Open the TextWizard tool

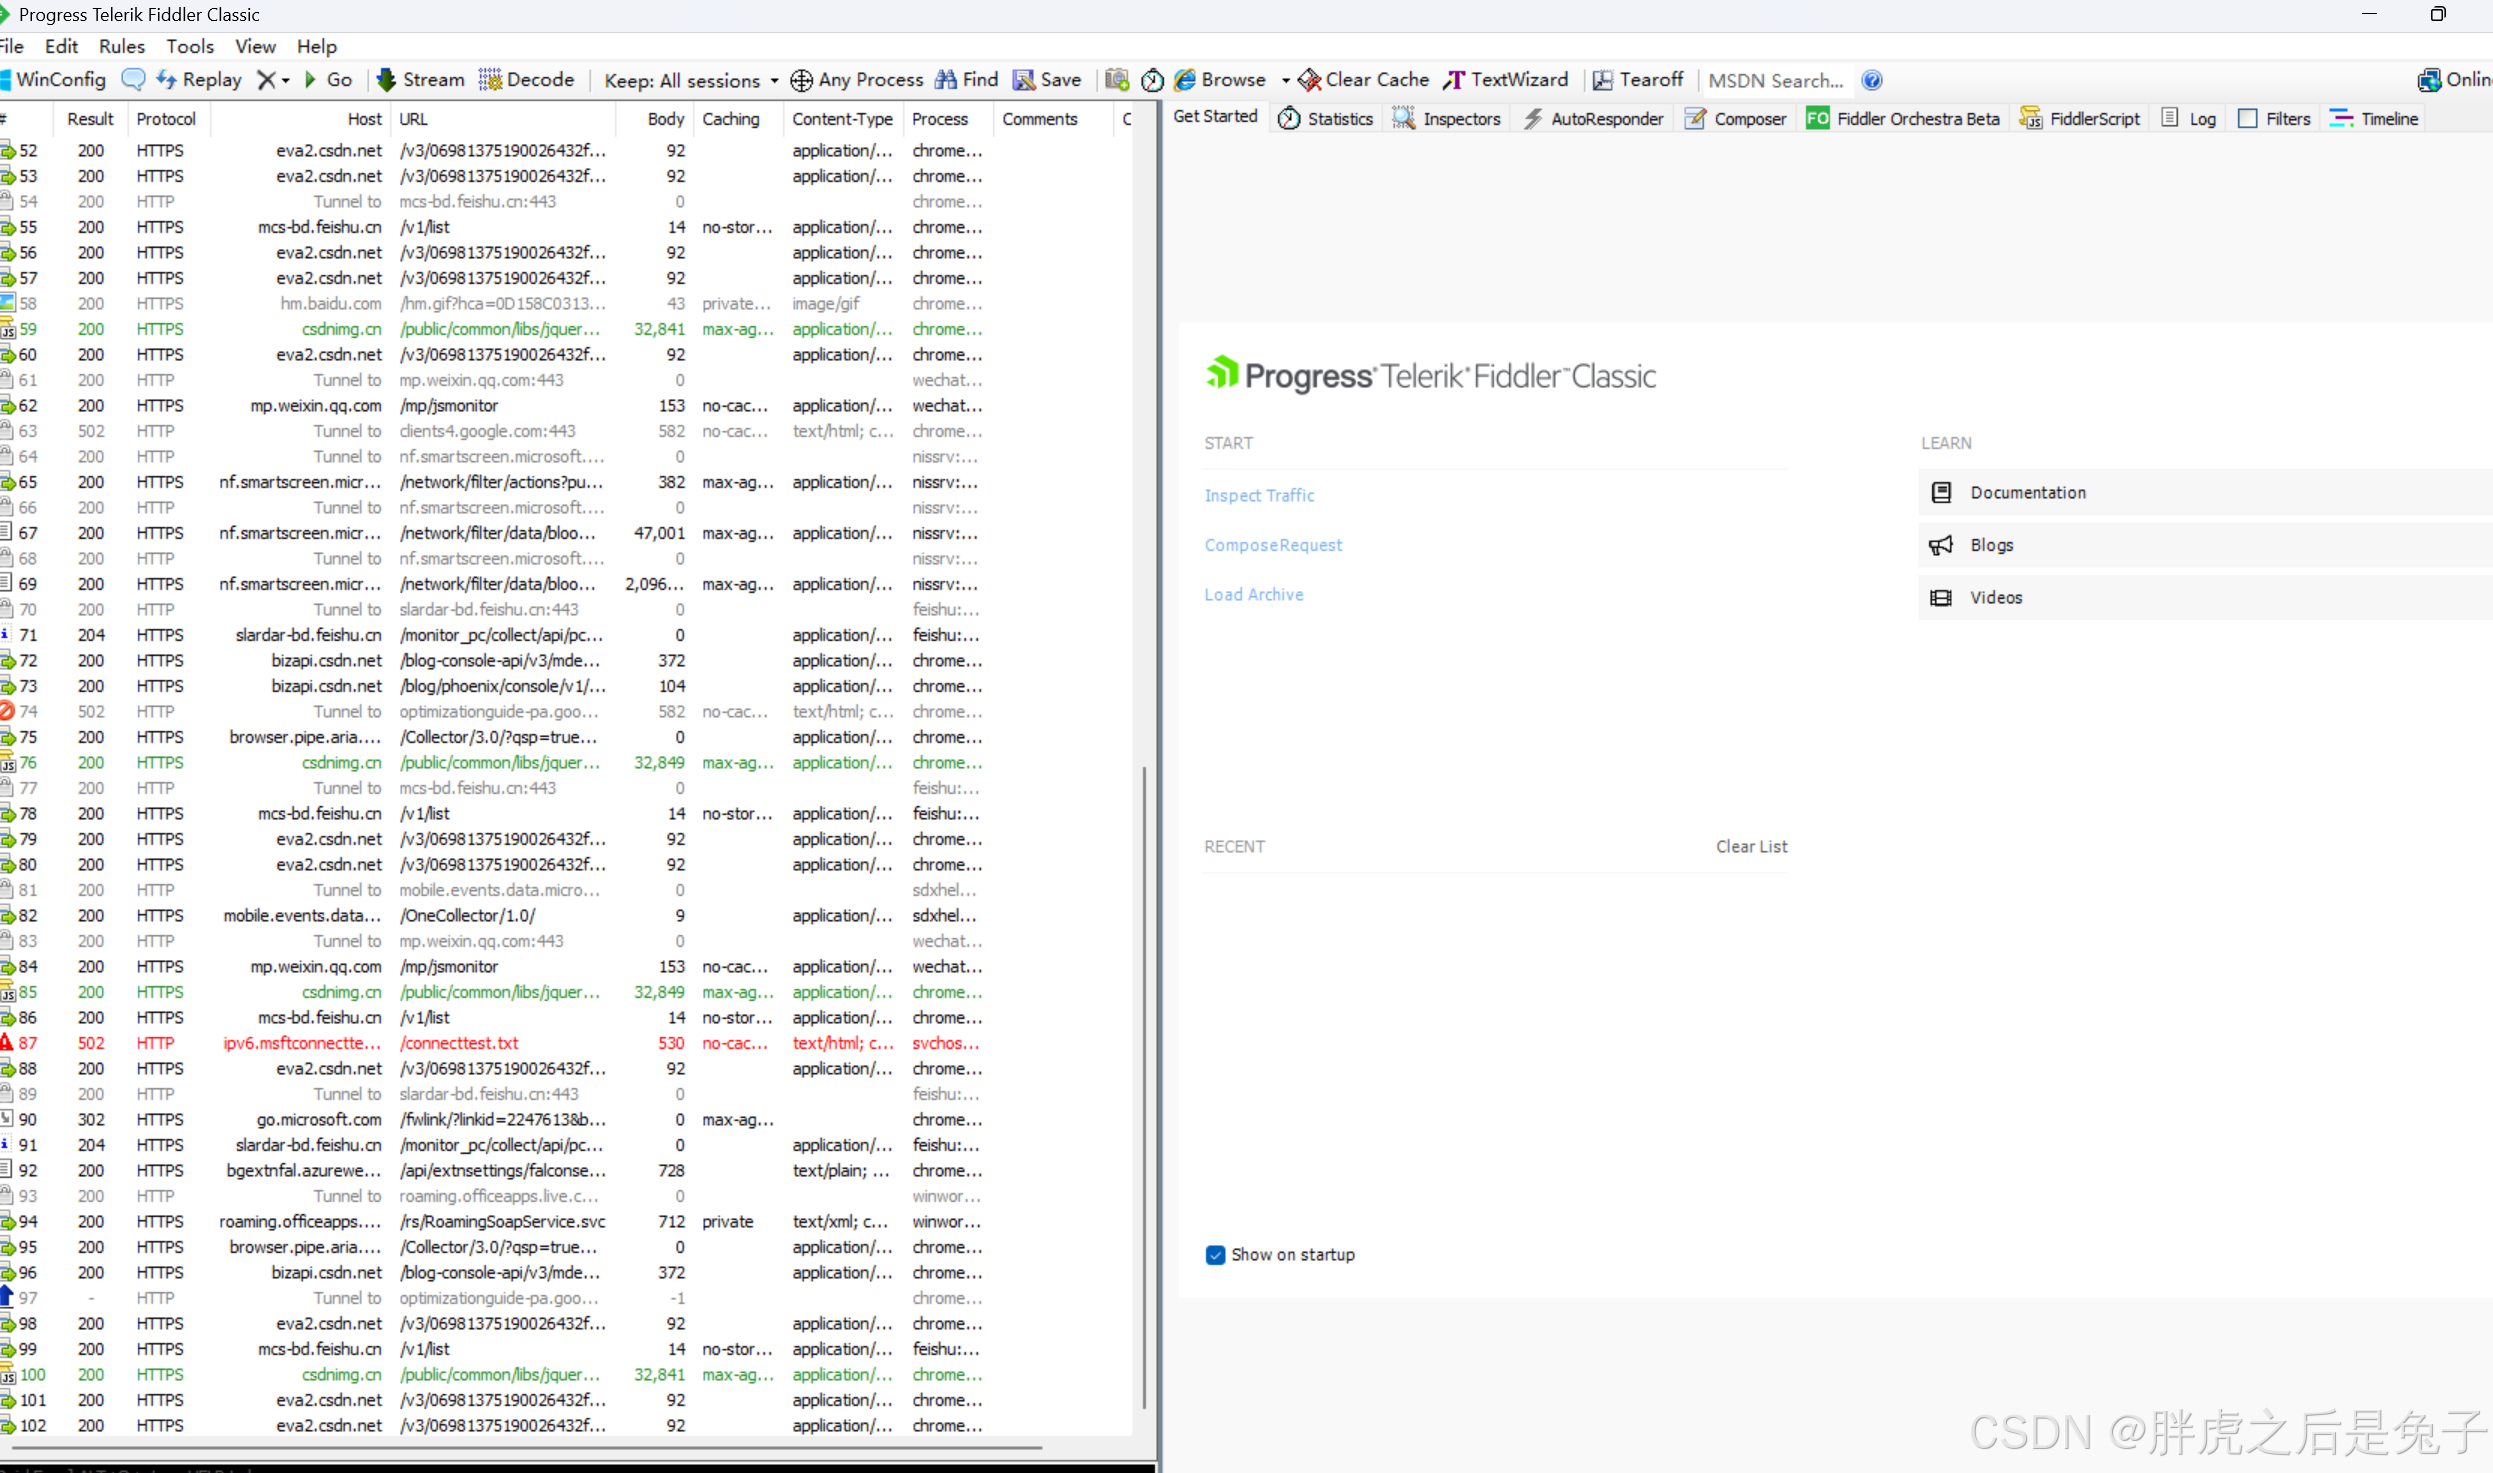pyautogui.click(x=1505, y=79)
